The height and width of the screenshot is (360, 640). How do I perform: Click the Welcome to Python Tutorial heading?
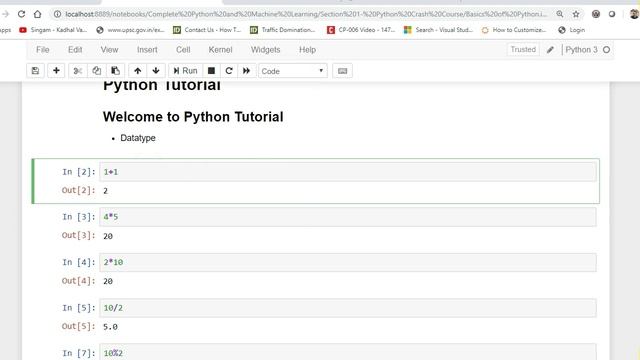[x=193, y=117]
